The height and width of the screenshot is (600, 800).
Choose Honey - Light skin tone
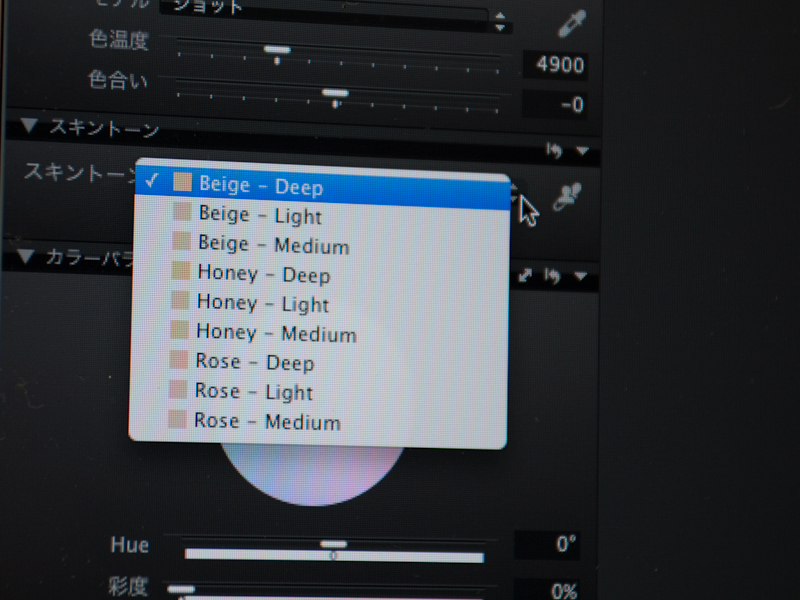pyautogui.click(x=320, y=304)
